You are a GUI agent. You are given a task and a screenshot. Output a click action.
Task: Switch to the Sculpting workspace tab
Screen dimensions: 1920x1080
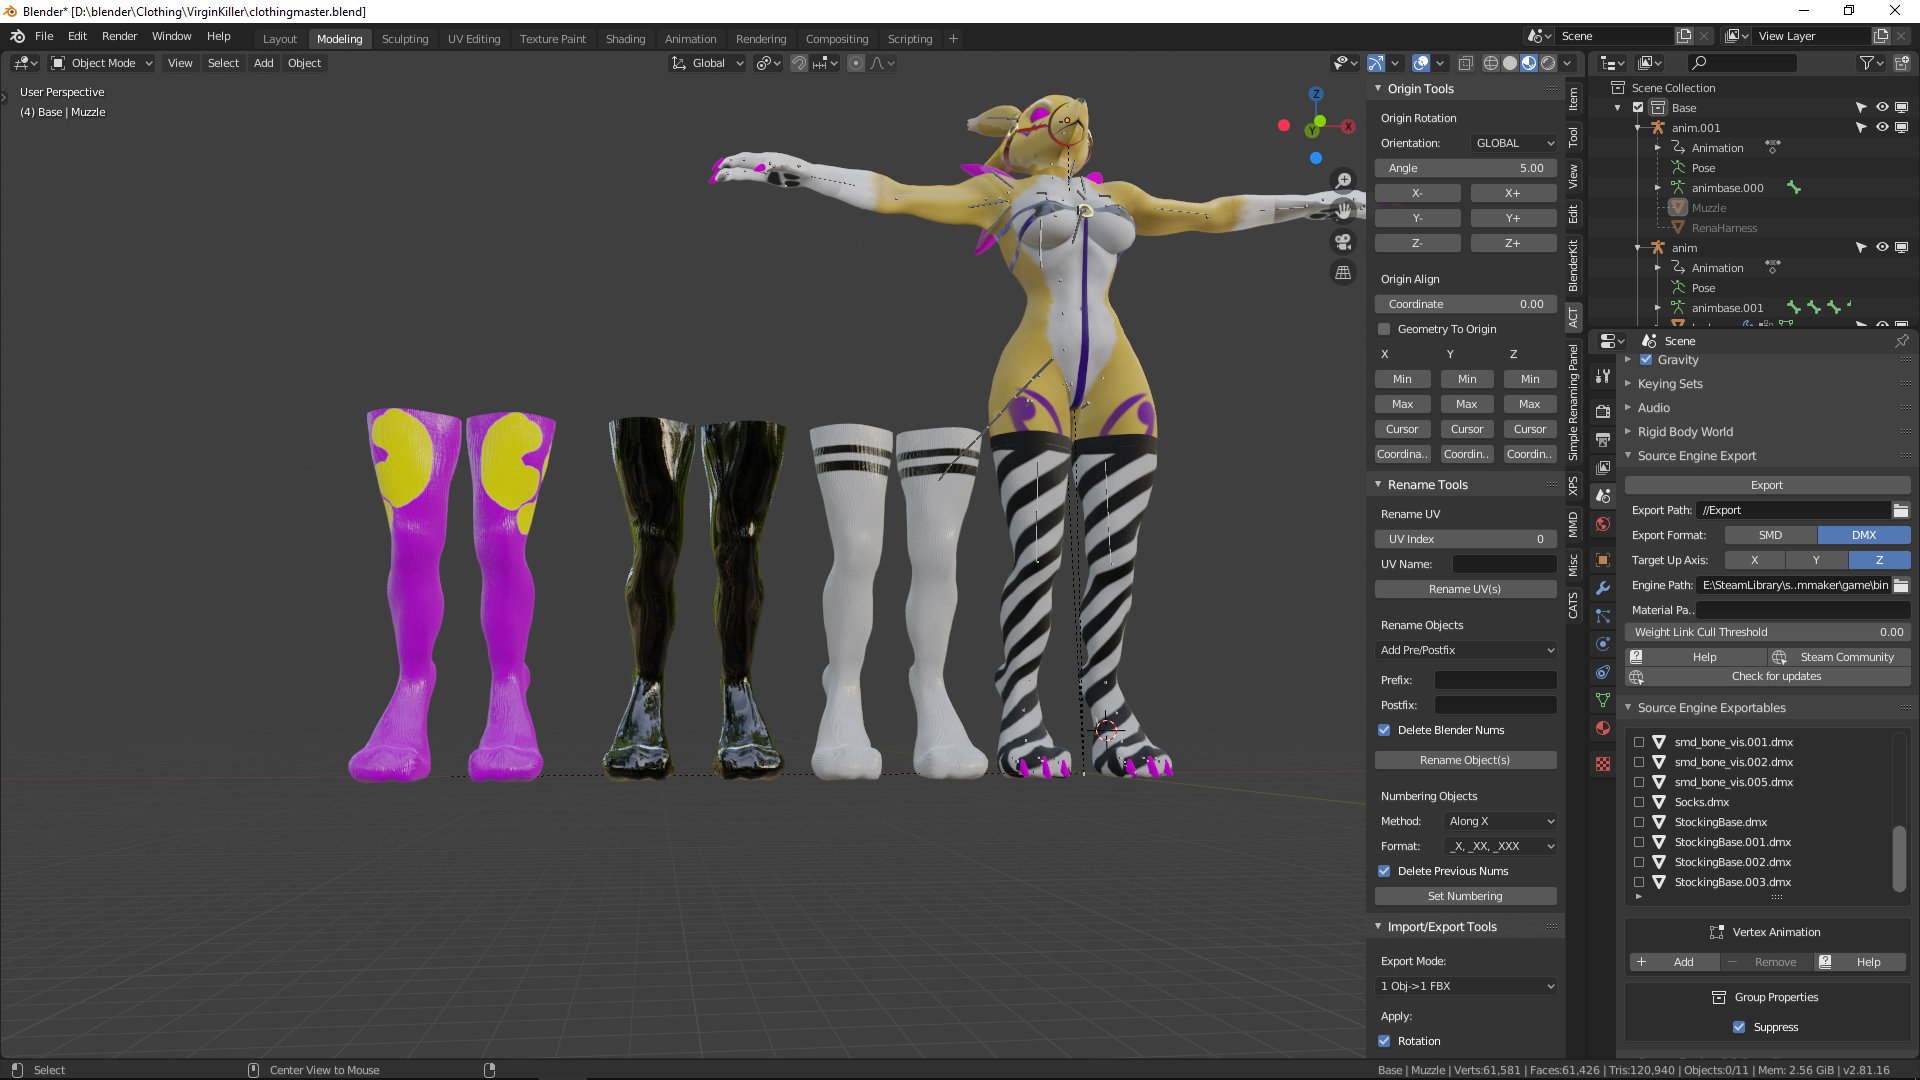click(x=404, y=39)
